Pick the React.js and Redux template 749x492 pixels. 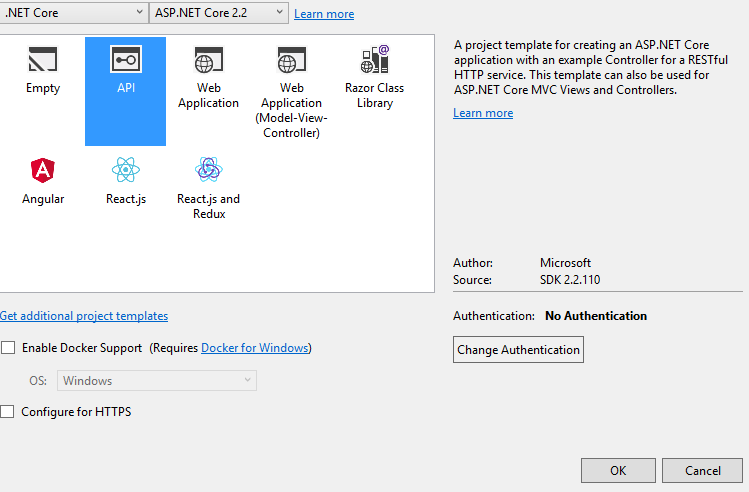click(x=209, y=187)
